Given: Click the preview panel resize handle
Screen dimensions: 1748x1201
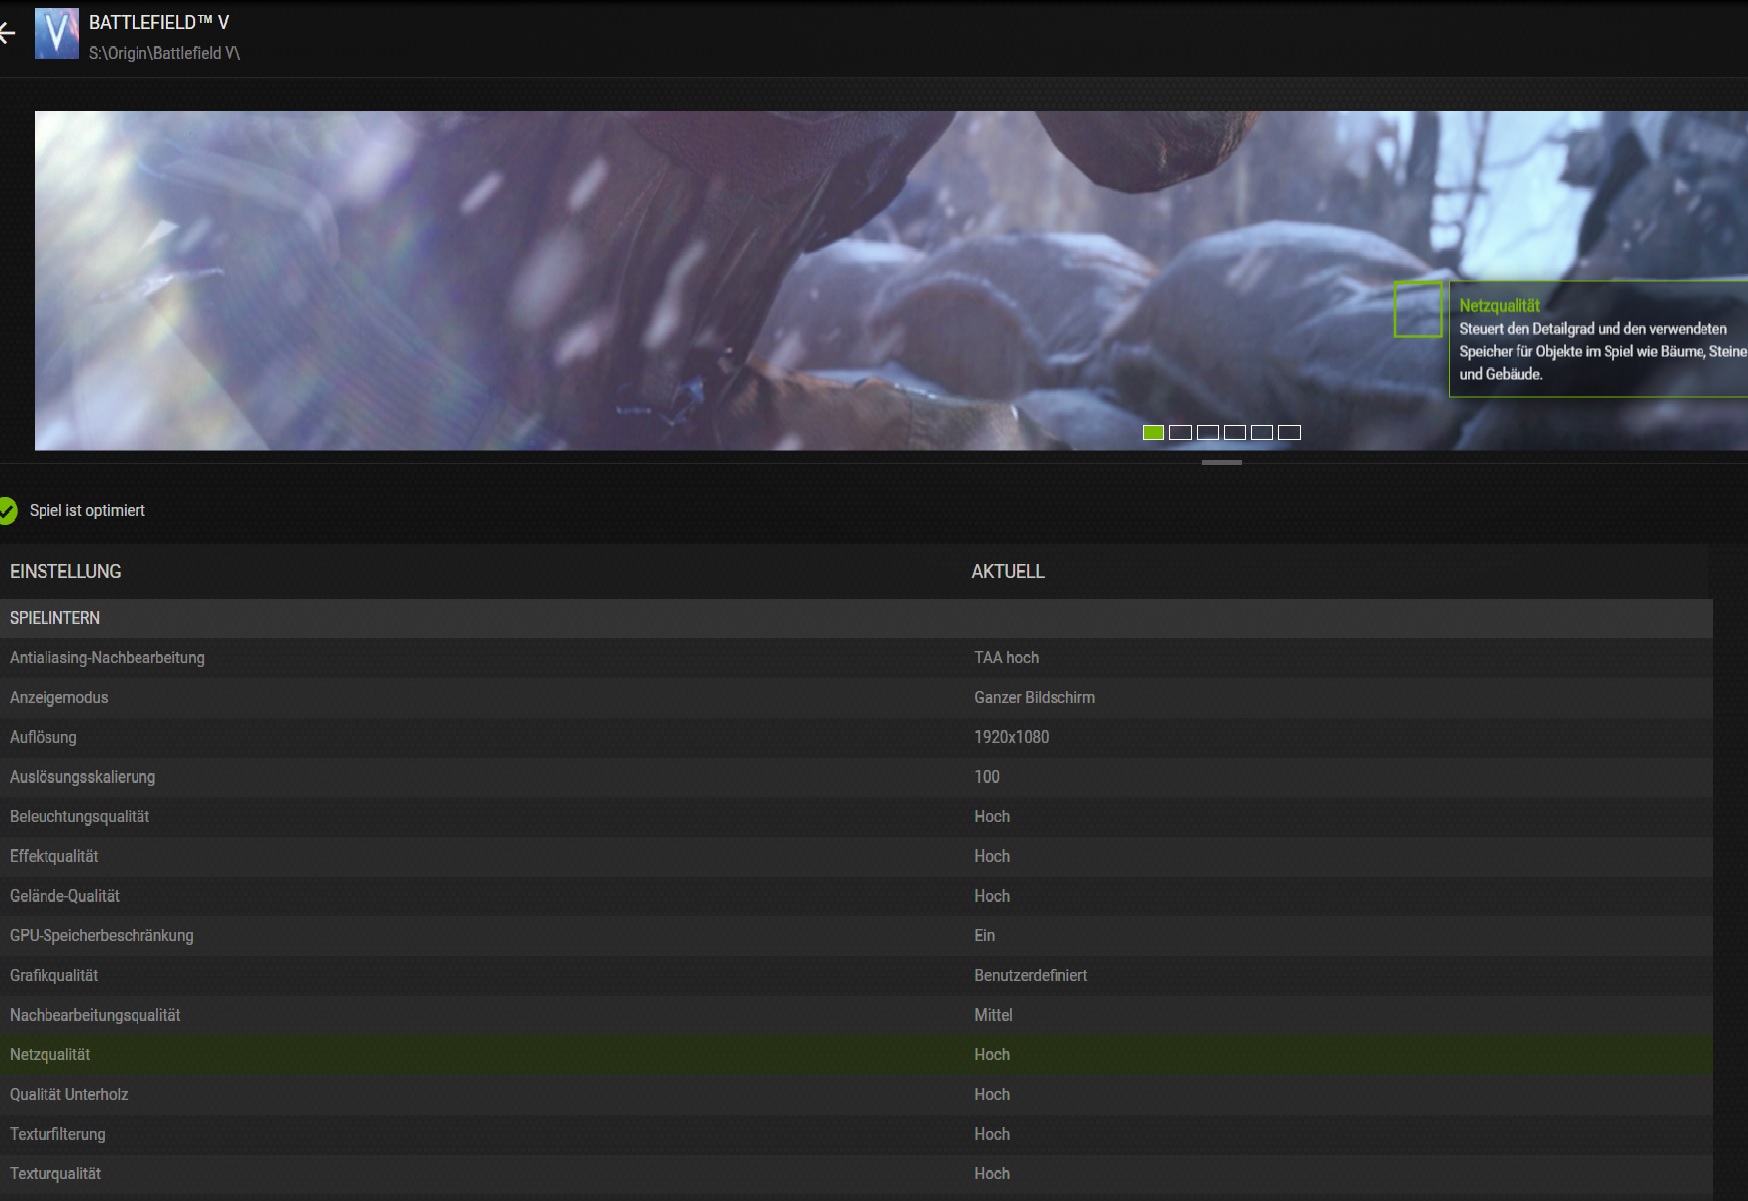Looking at the screenshot, I should [1221, 462].
